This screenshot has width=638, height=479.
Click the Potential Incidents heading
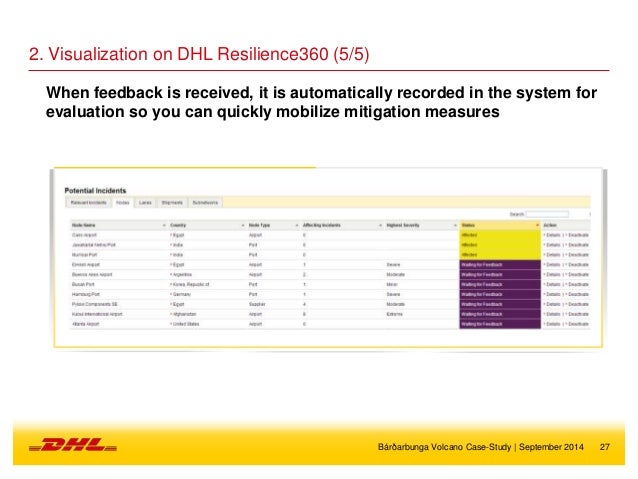[95, 190]
